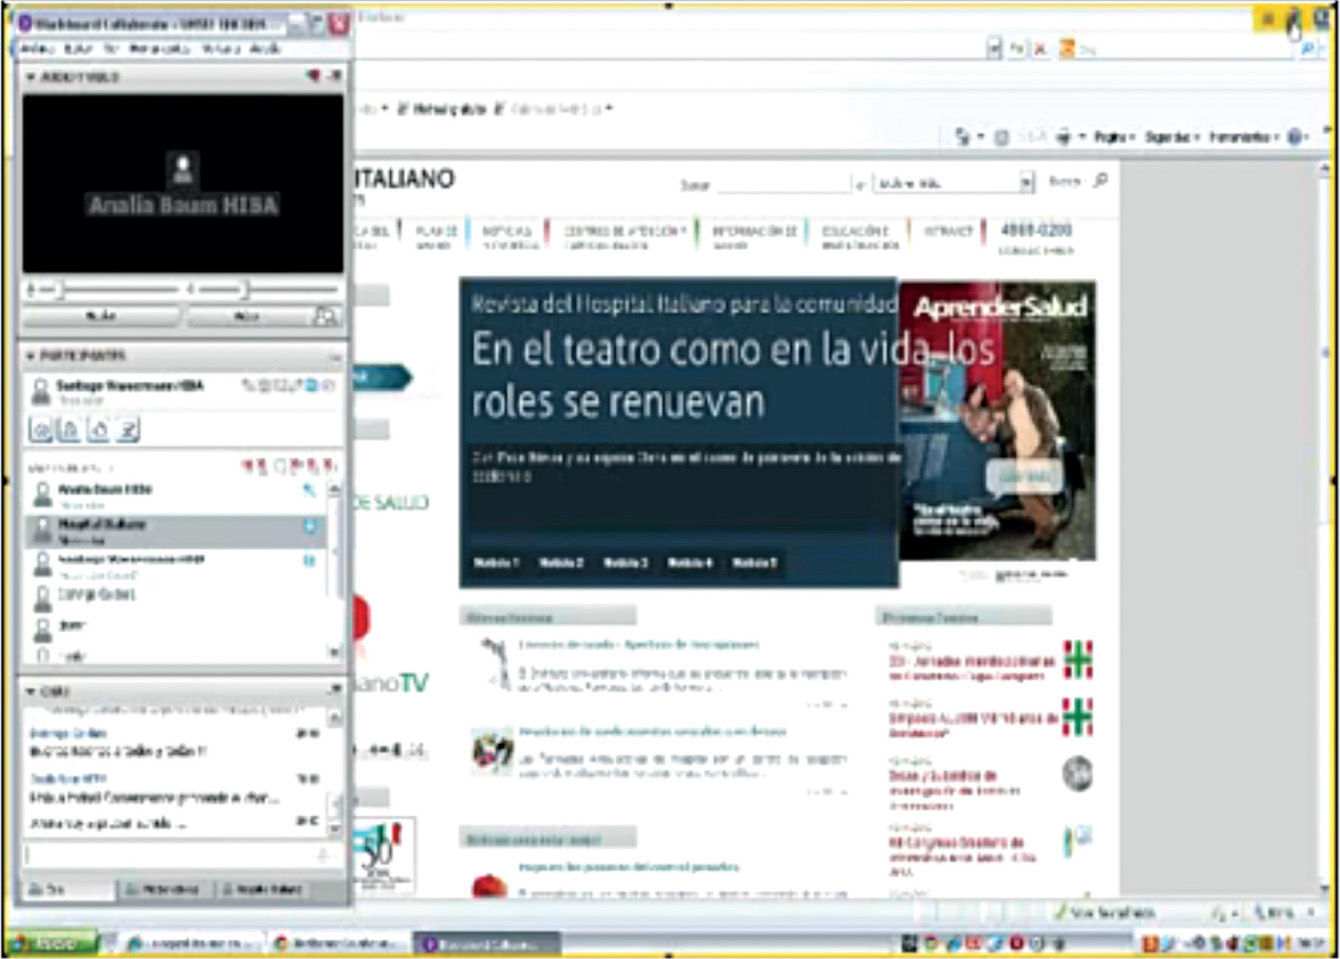Open the site search scope dropdown
The height and width of the screenshot is (959, 1340).
[1026, 183]
